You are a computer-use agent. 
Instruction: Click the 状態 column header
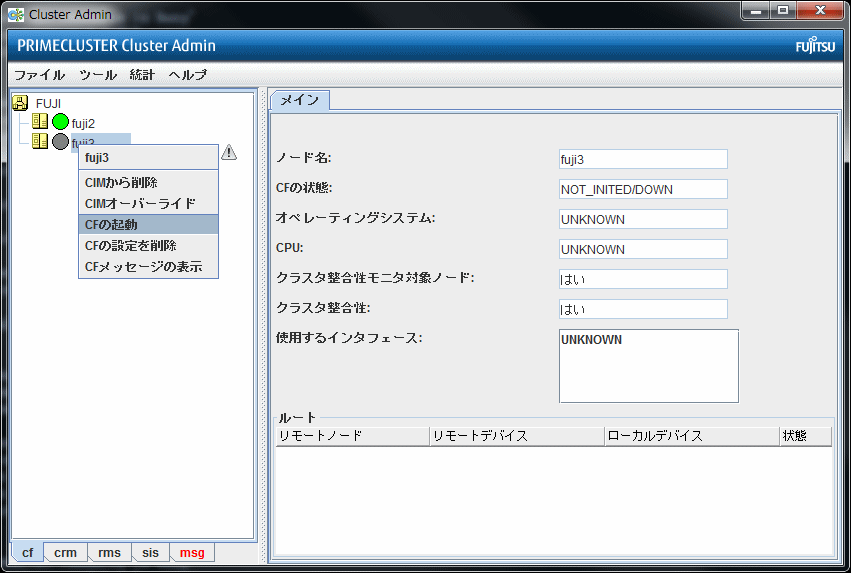click(x=805, y=436)
